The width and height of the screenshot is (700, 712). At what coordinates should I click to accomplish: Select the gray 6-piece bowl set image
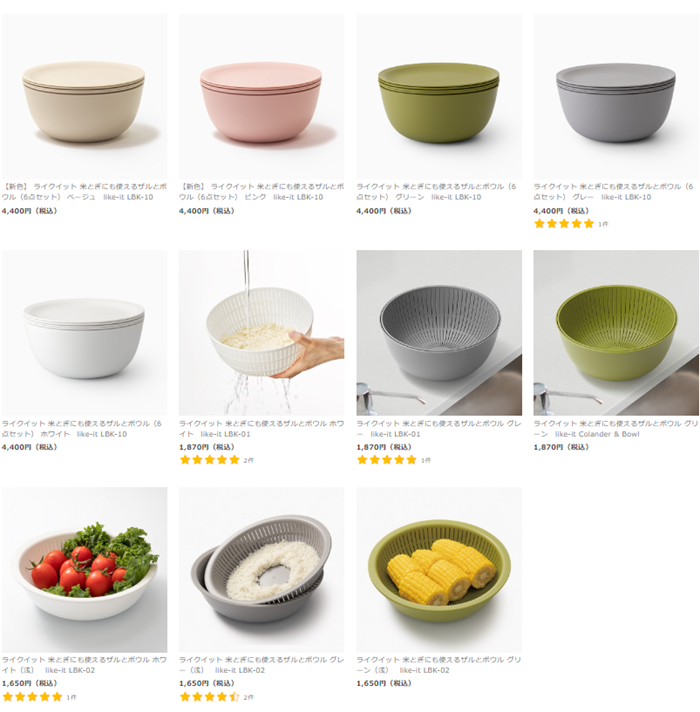tap(616, 97)
